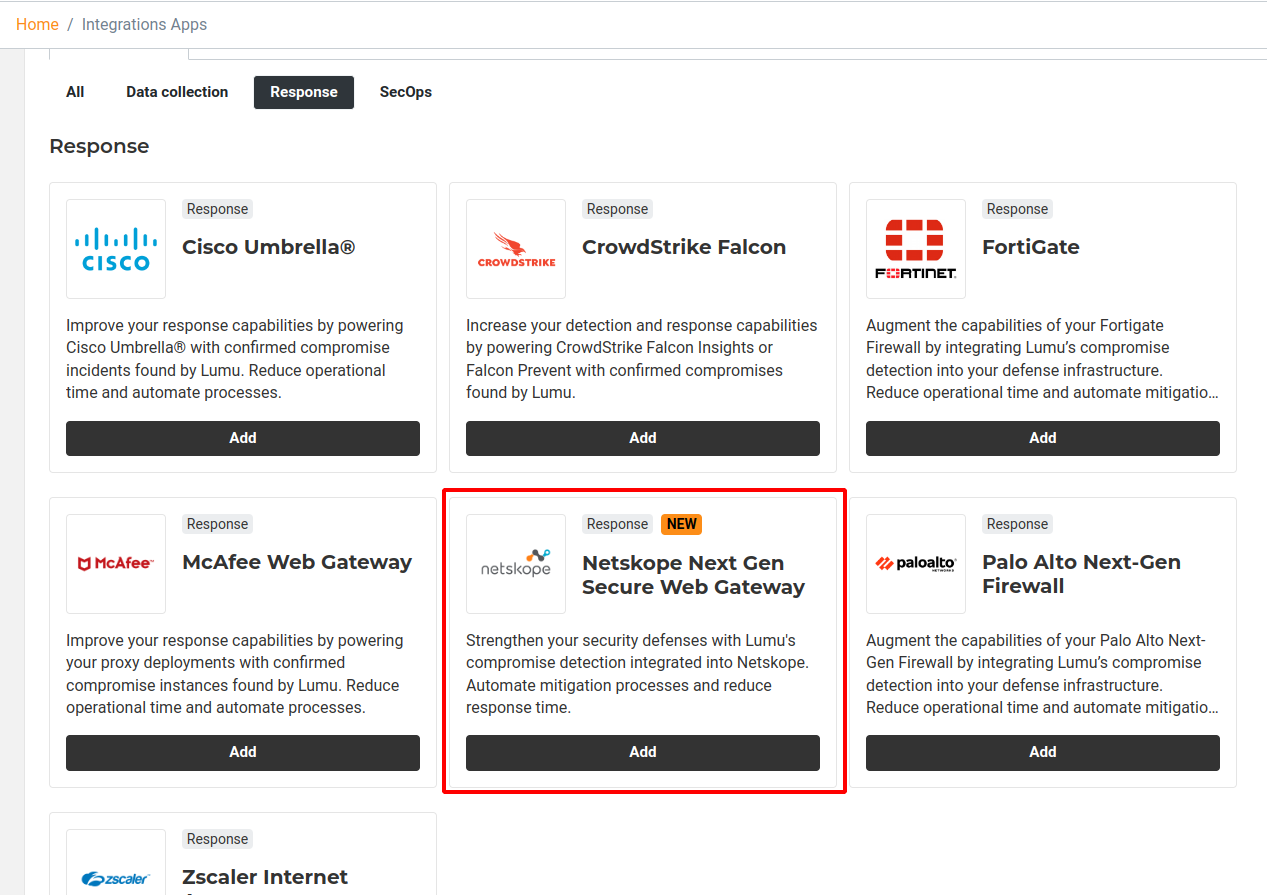The width and height of the screenshot is (1267, 895).
Task: Click the CrowdStrike logo icon
Action: [x=516, y=249]
